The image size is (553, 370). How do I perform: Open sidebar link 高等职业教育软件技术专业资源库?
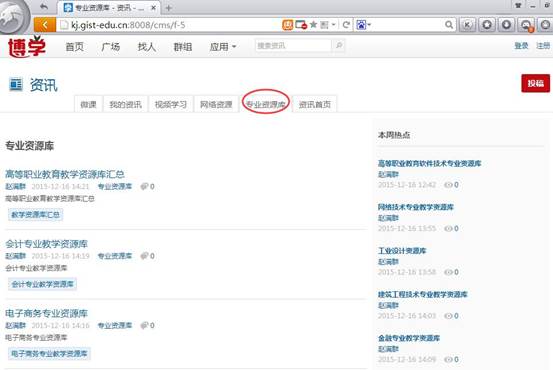tap(430, 163)
